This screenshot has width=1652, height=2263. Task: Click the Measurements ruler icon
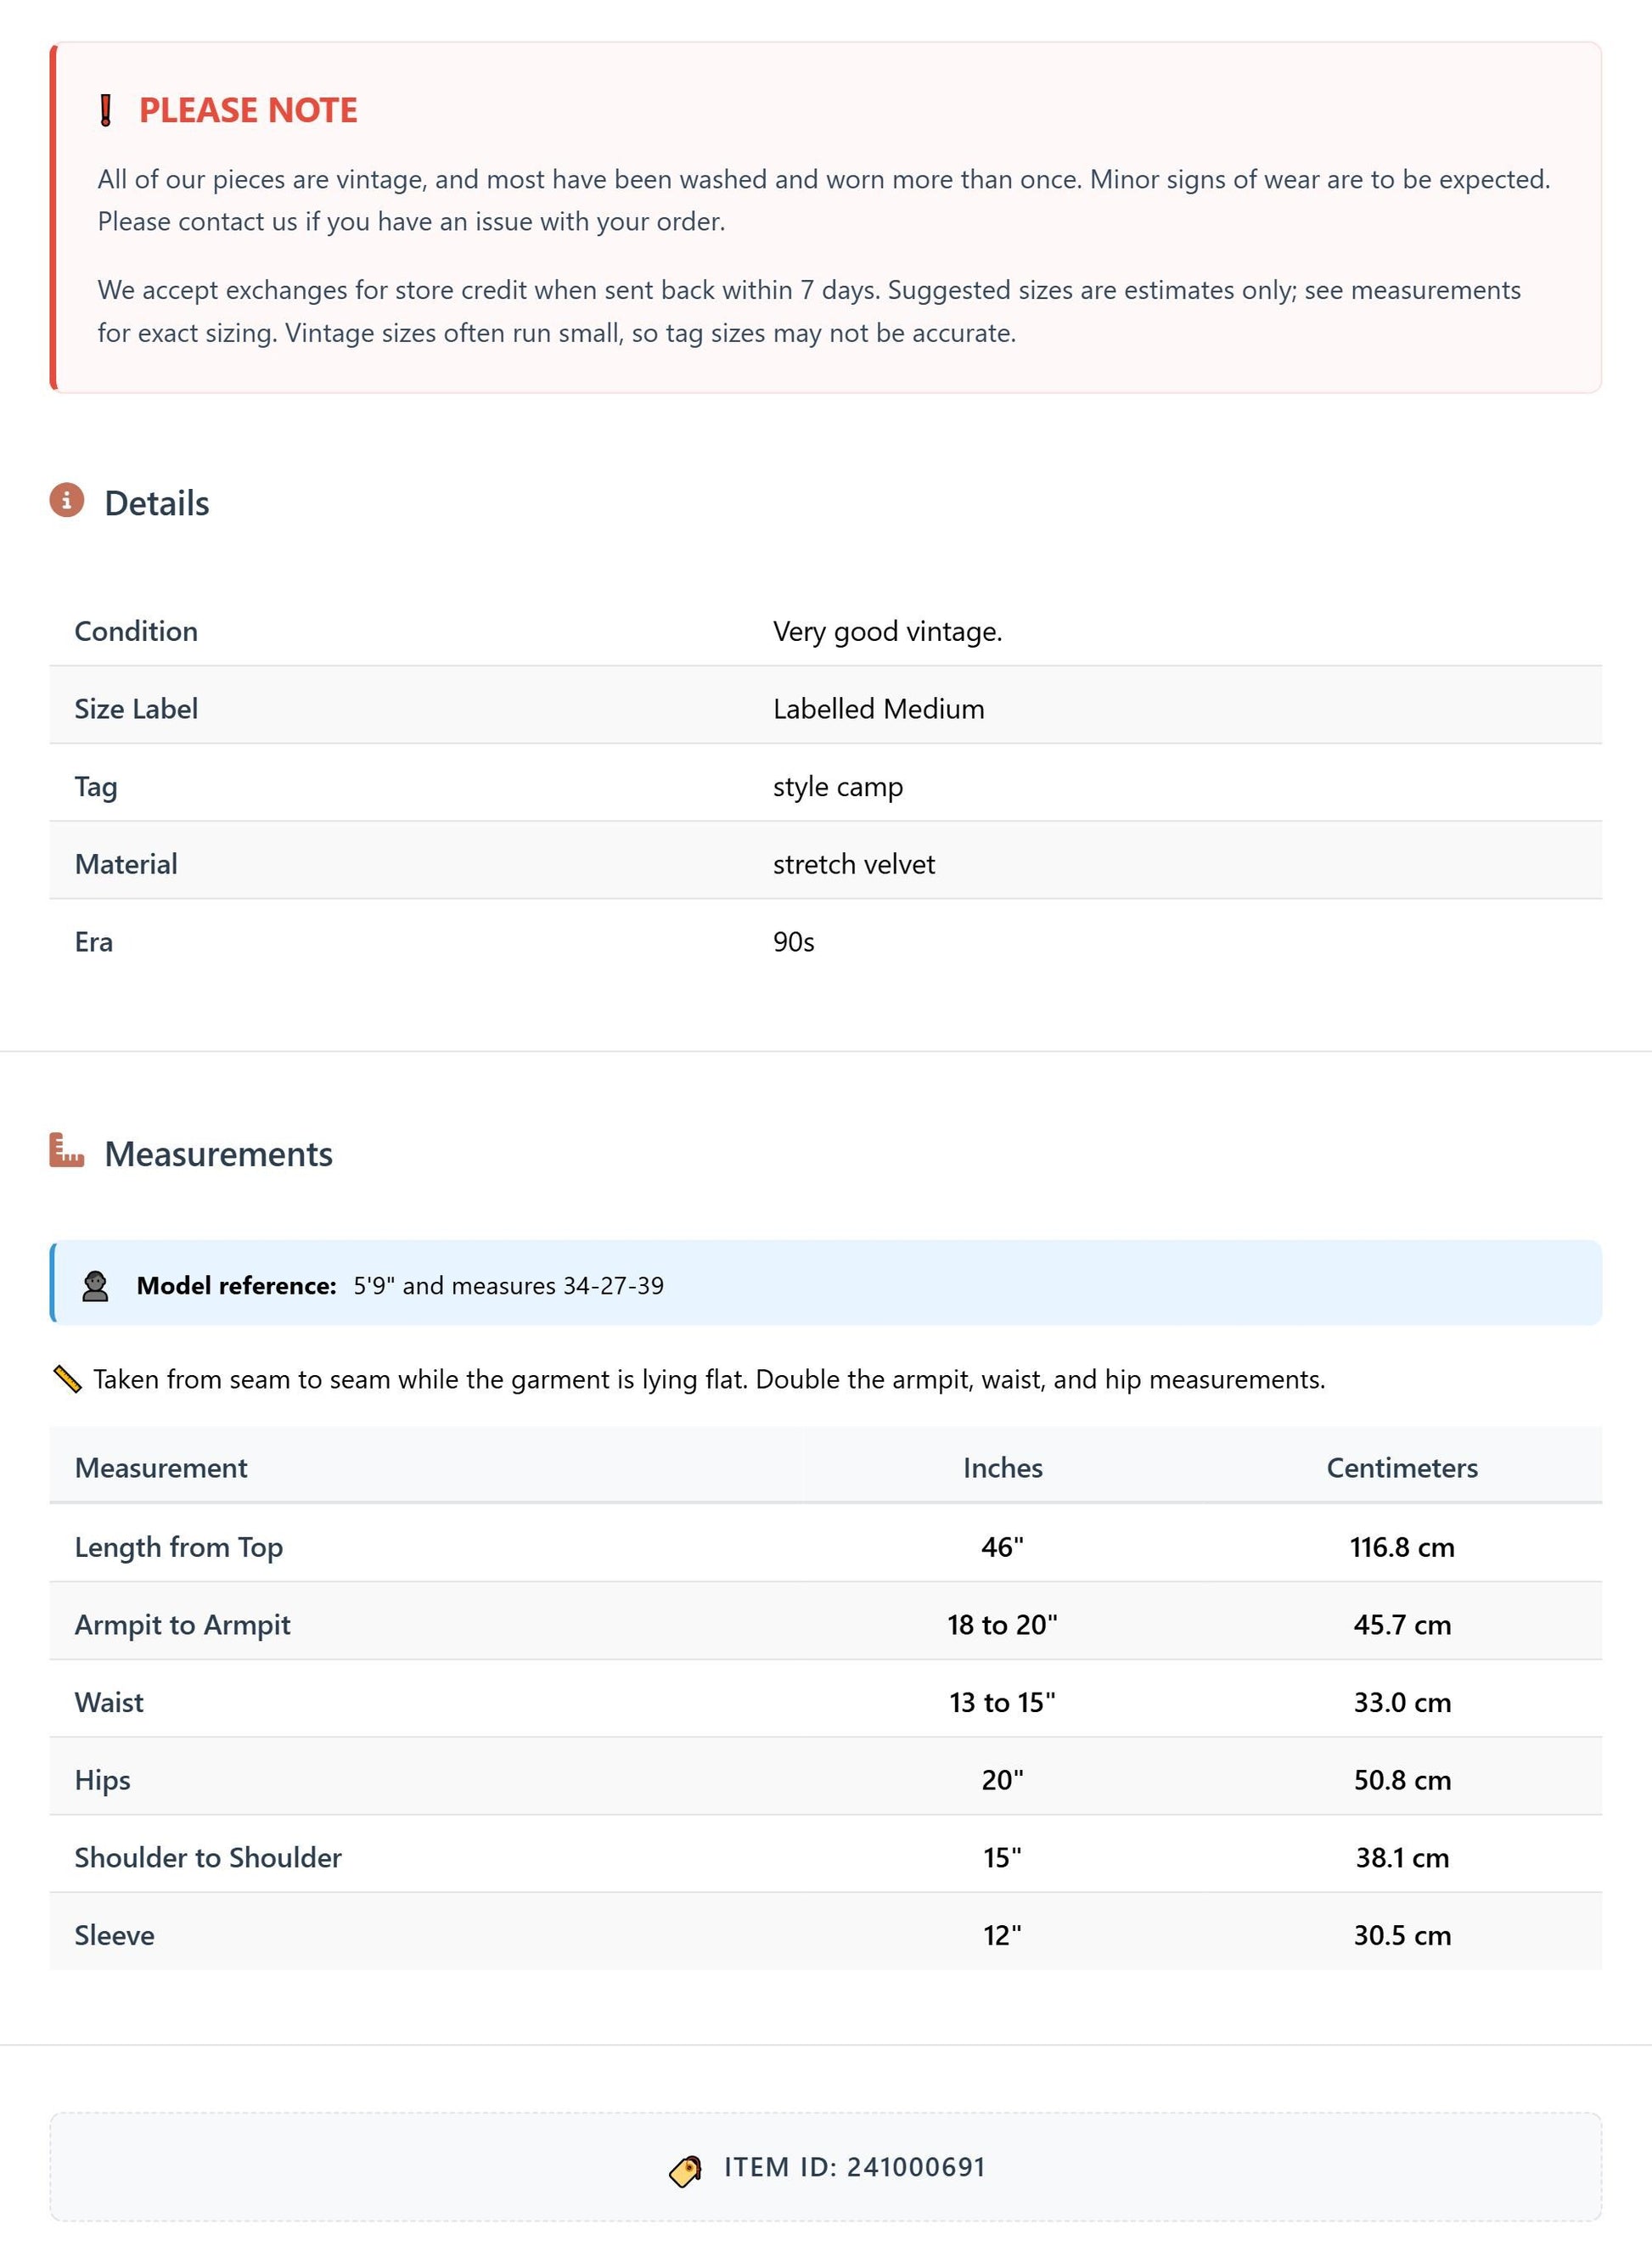67,1151
